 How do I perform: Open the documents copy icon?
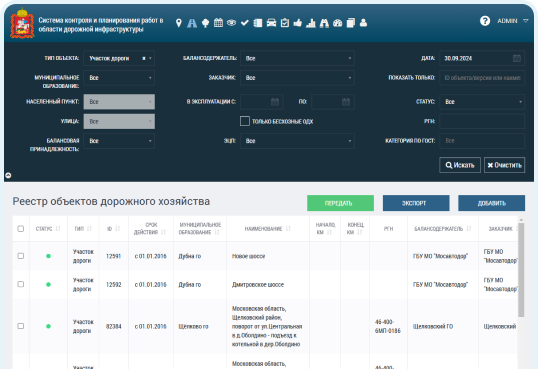351,23
